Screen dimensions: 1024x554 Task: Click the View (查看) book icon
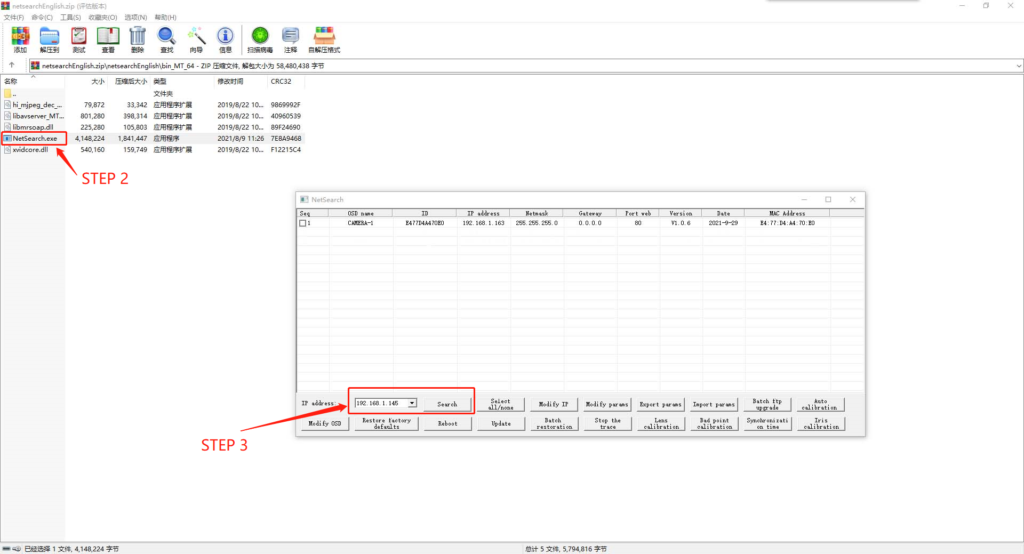[x=107, y=39]
